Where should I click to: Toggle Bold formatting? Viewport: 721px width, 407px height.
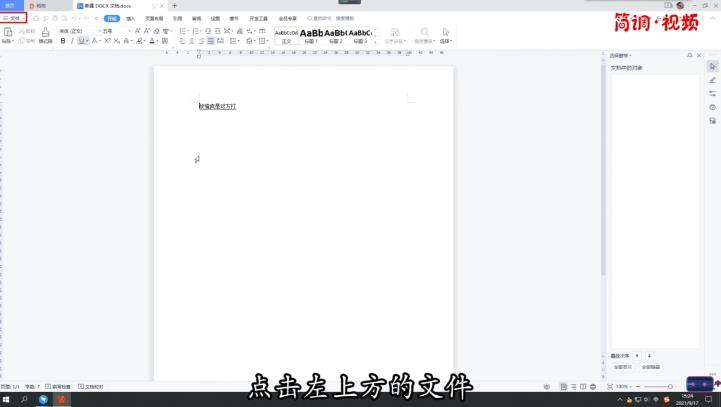coord(62,42)
